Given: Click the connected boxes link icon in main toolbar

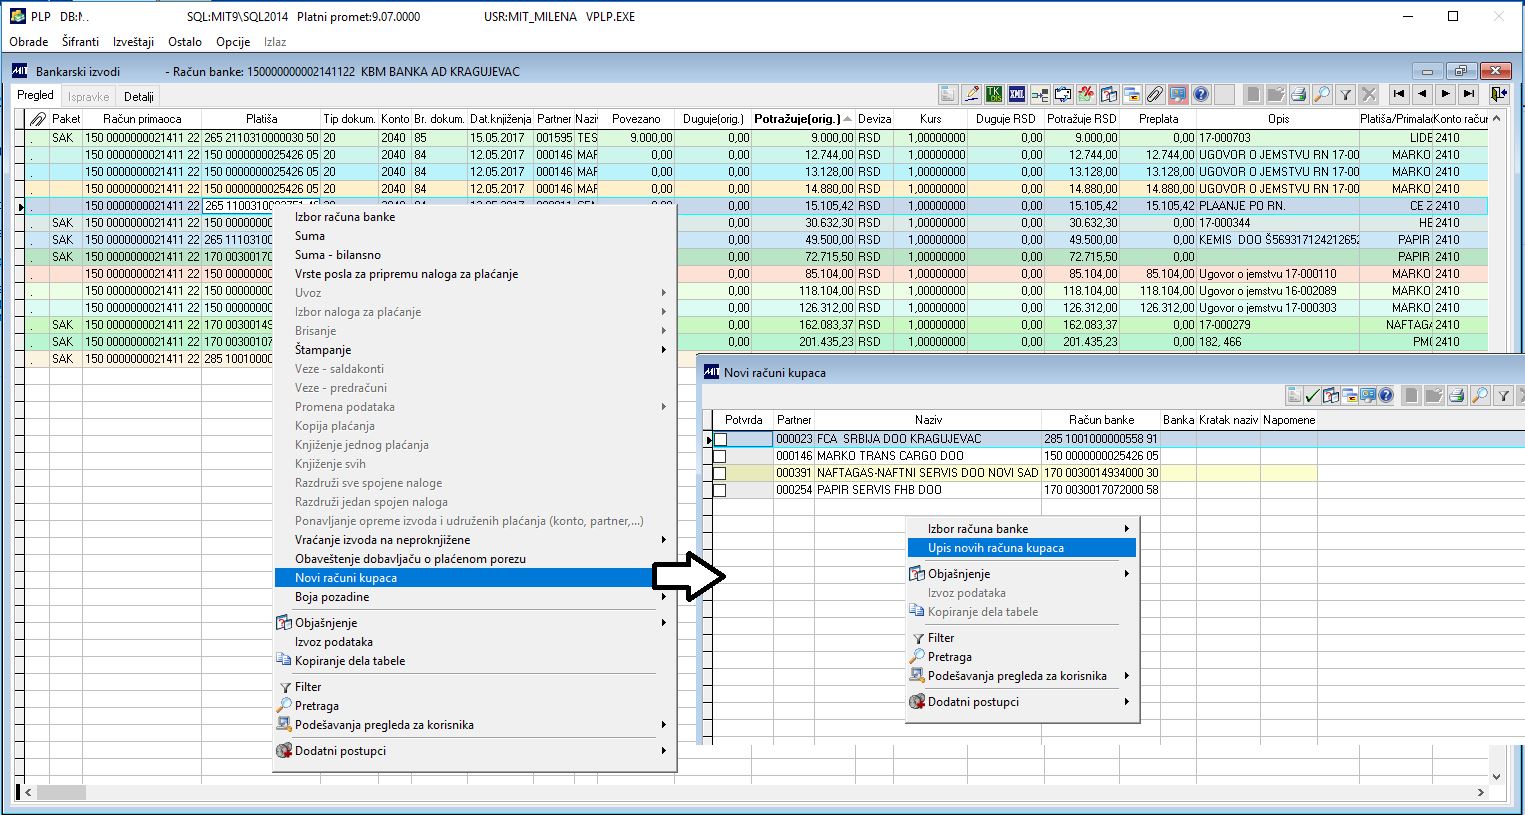Looking at the screenshot, I should pos(1040,94).
